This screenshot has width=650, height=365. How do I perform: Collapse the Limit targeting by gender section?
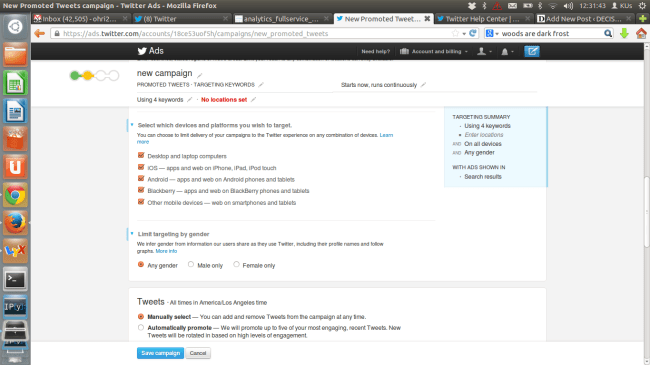click(132, 234)
